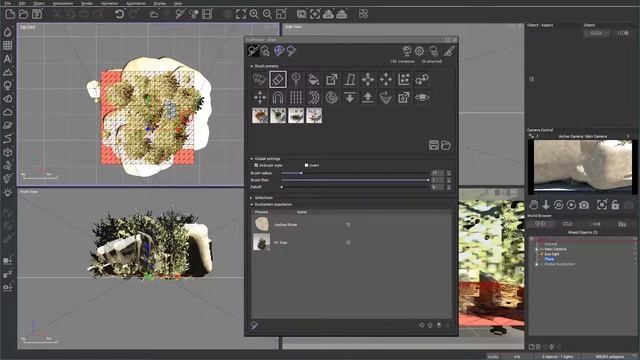The width and height of the screenshot is (640, 360).
Task: Toggle the Airbrush style checkbox
Action: click(256, 165)
